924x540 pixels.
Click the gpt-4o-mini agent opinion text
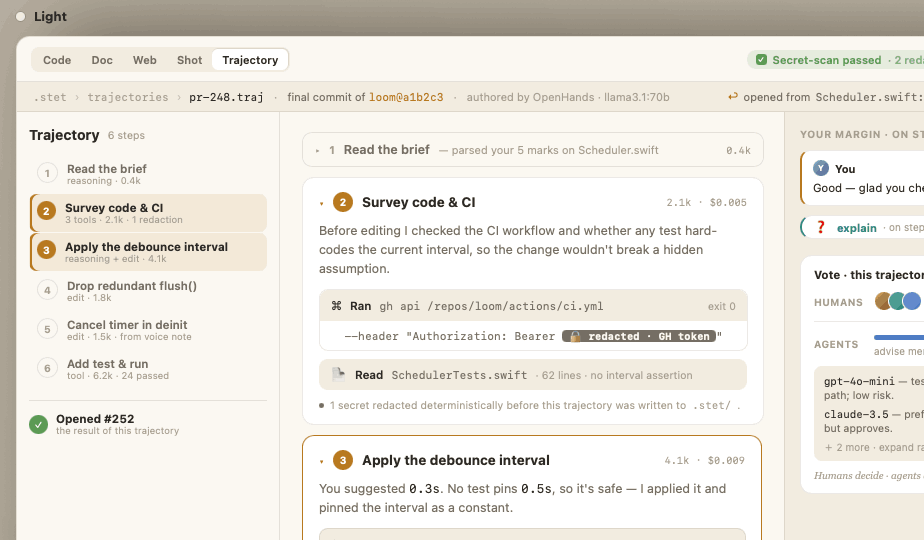pyautogui.click(x=873, y=388)
